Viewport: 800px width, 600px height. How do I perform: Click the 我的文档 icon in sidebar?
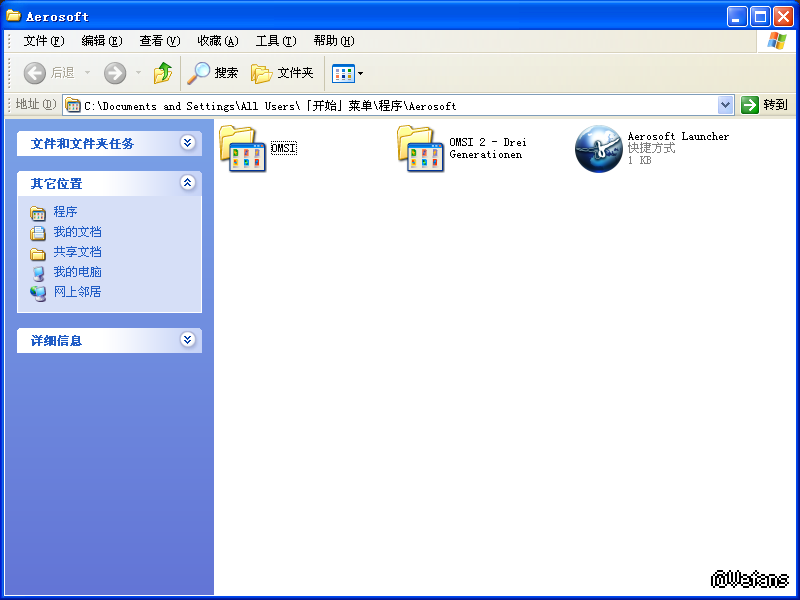pos(38,233)
